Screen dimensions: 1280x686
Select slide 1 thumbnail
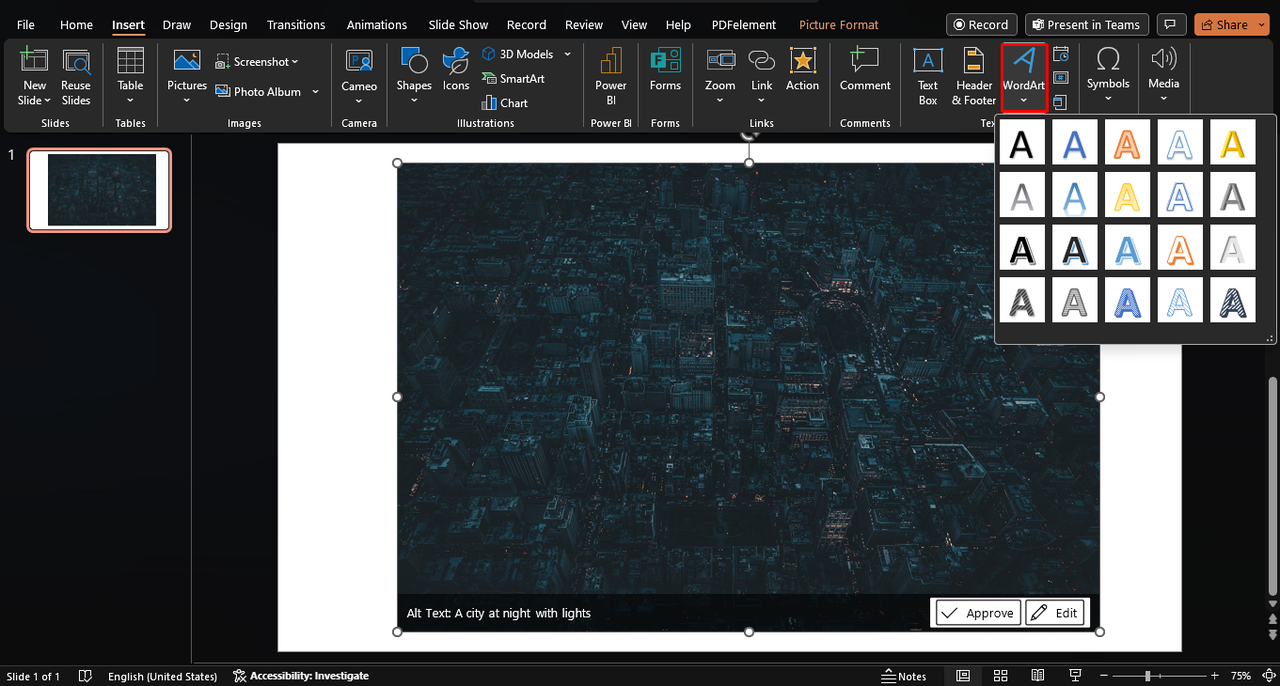99,190
